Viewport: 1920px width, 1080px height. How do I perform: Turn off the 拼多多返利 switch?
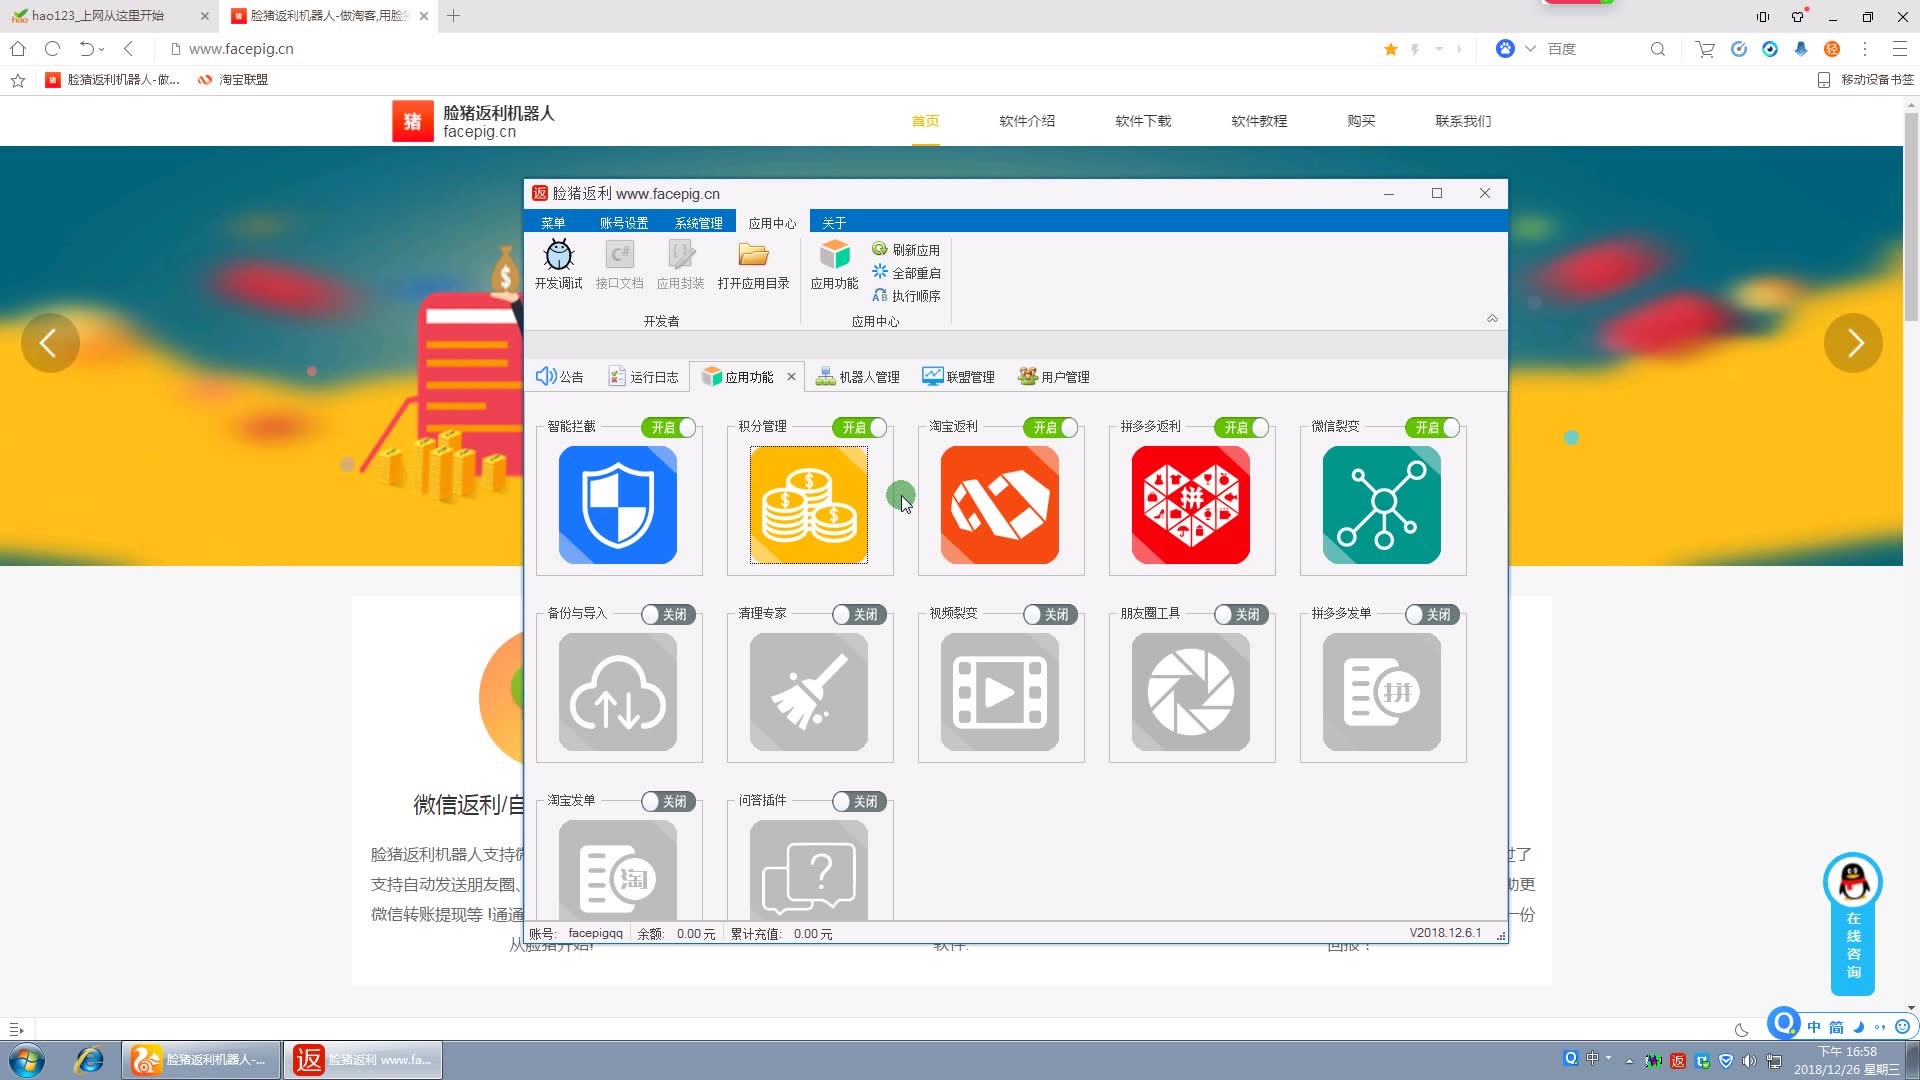[1242, 427]
